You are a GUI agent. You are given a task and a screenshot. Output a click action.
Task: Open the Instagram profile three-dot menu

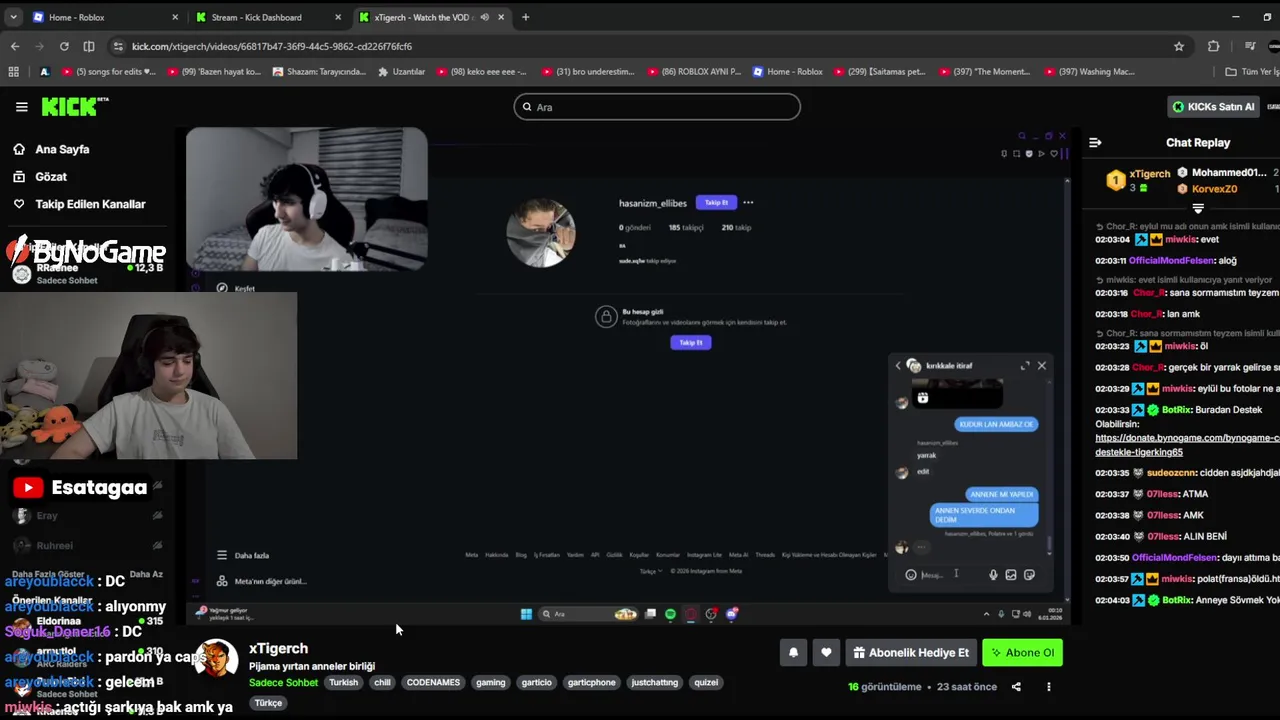point(748,203)
